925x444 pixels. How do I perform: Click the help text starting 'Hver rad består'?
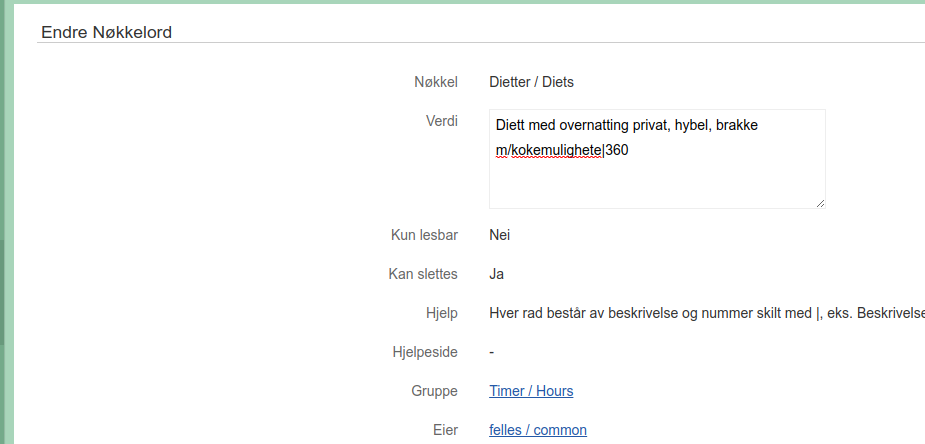pos(707,313)
